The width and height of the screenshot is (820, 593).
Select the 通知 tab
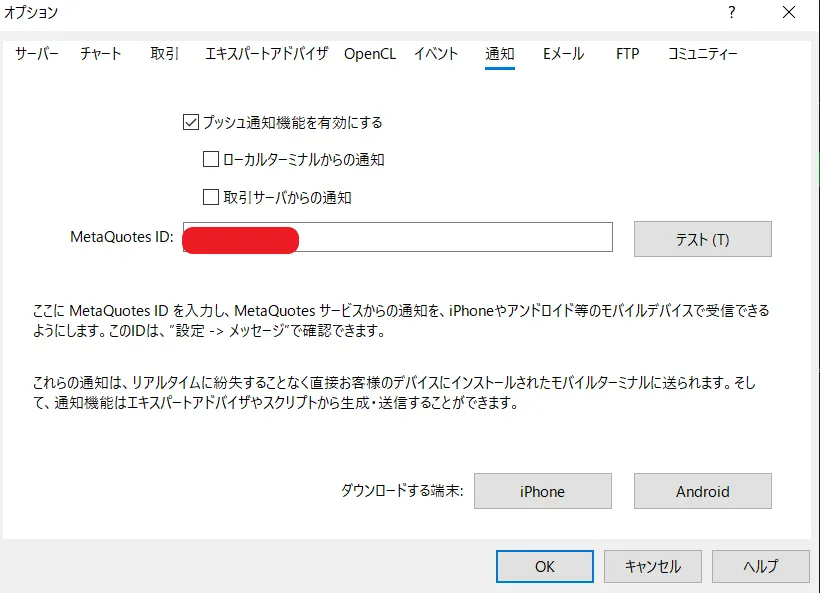(498, 55)
